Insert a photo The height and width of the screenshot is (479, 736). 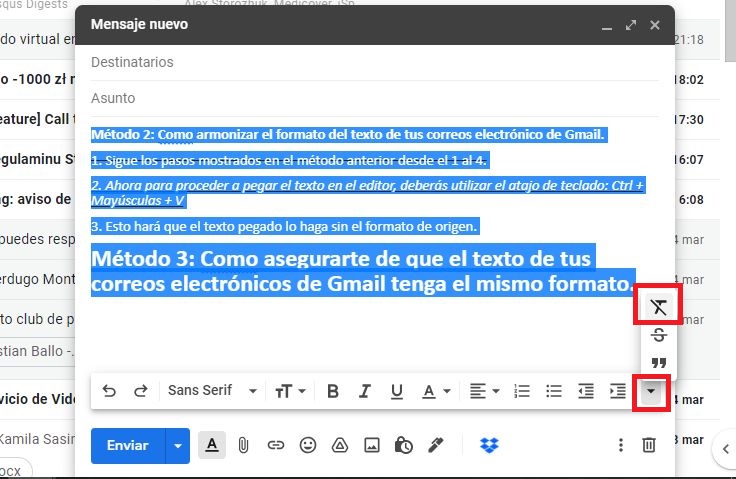372,445
